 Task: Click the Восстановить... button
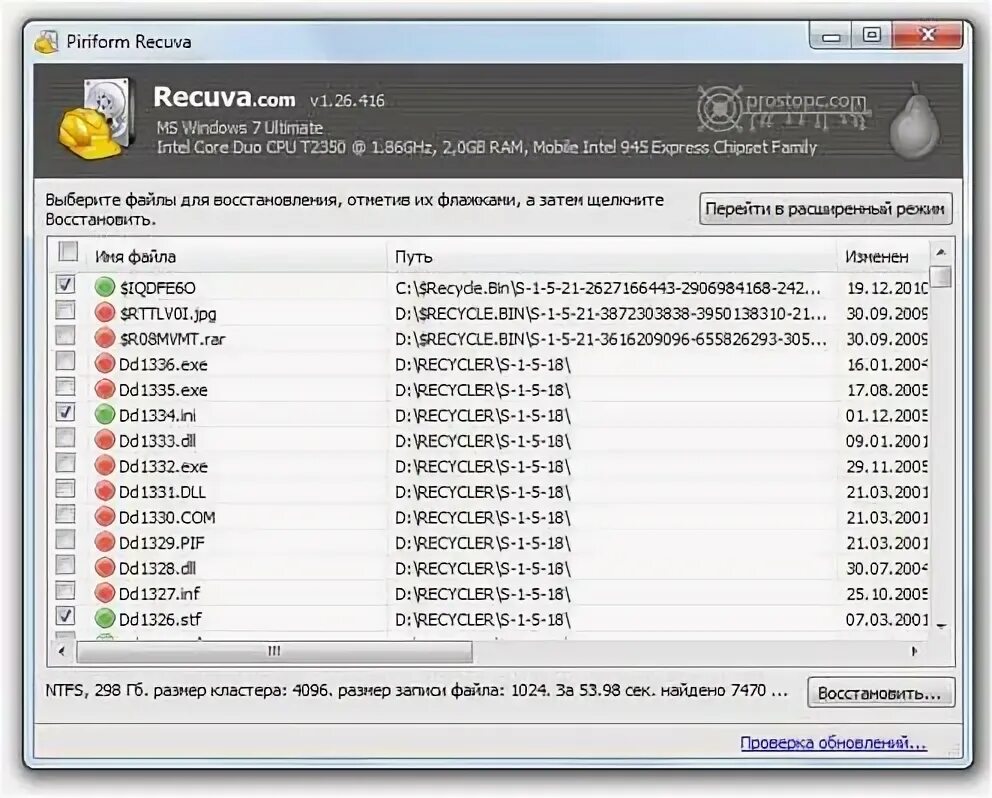click(x=880, y=693)
